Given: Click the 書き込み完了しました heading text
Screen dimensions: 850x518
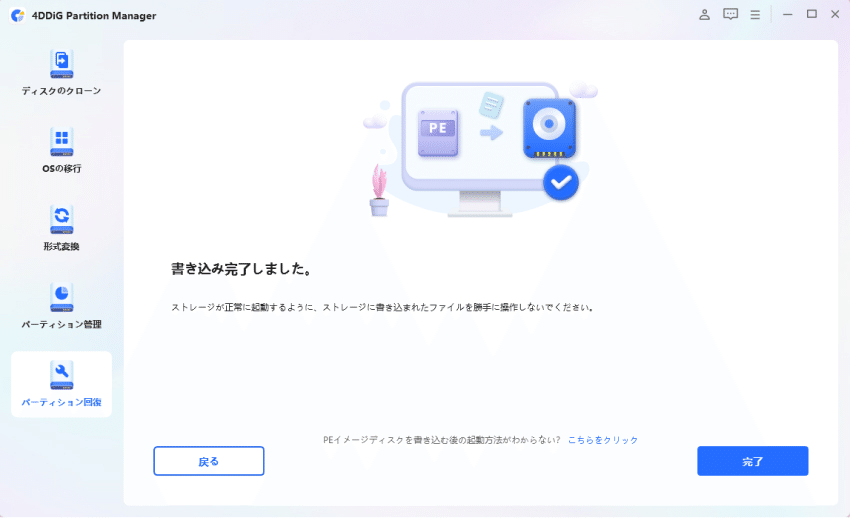Looking at the screenshot, I should click(241, 269).
